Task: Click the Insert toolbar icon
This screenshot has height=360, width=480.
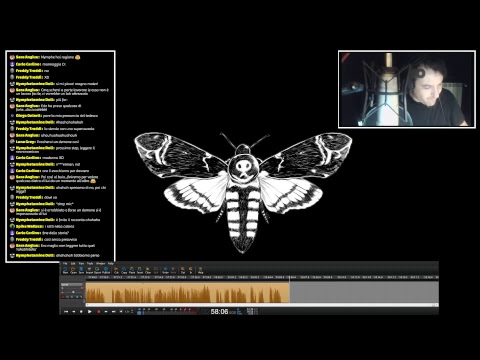Action: pos(140,270)
